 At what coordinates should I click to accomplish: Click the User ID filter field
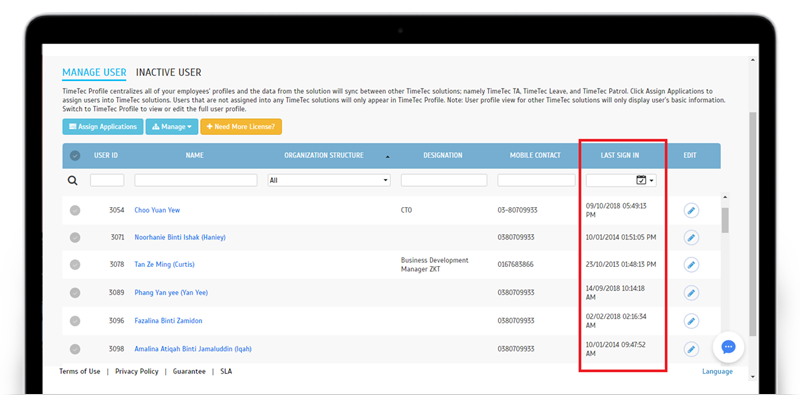[107, 180]
